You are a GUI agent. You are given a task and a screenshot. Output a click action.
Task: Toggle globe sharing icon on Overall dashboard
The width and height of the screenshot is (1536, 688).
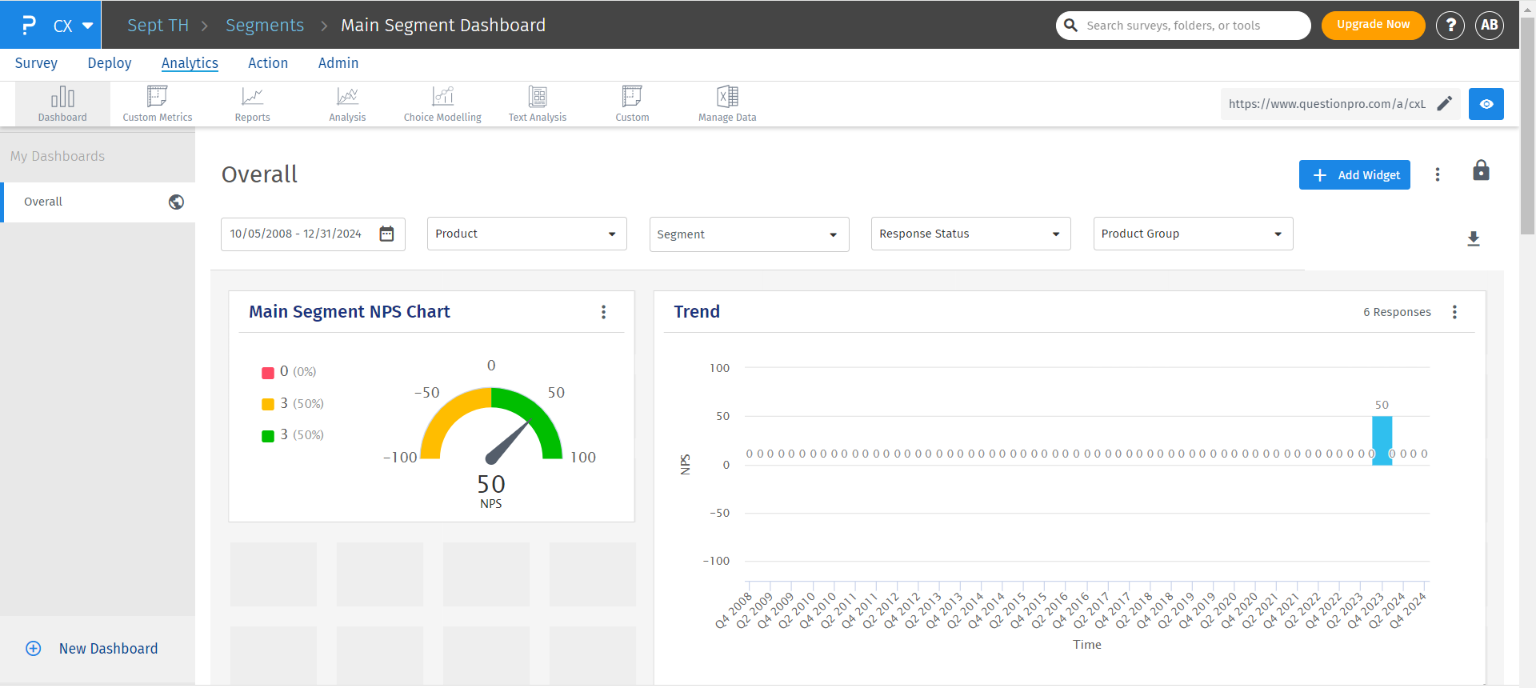point(176,202)
